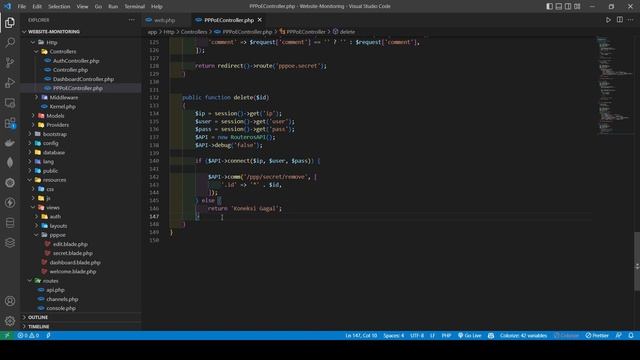Click Ln 147, Col 10 status

pos(361,336)
